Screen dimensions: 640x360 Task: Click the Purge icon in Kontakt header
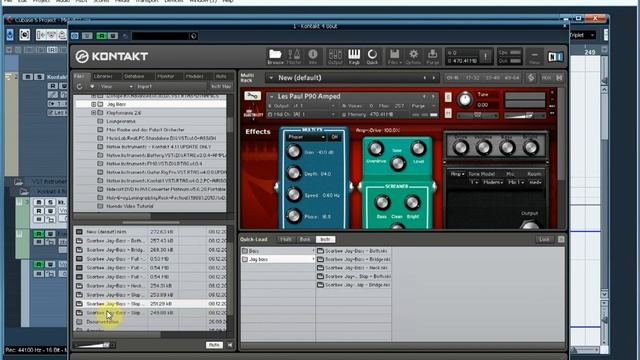point(433,56)
